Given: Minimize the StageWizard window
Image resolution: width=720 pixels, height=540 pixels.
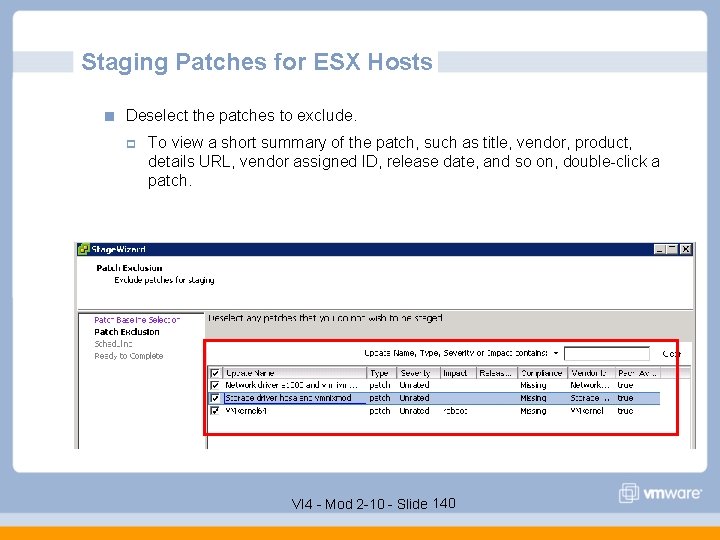Looking at the screenshot, I should (659, 249).
